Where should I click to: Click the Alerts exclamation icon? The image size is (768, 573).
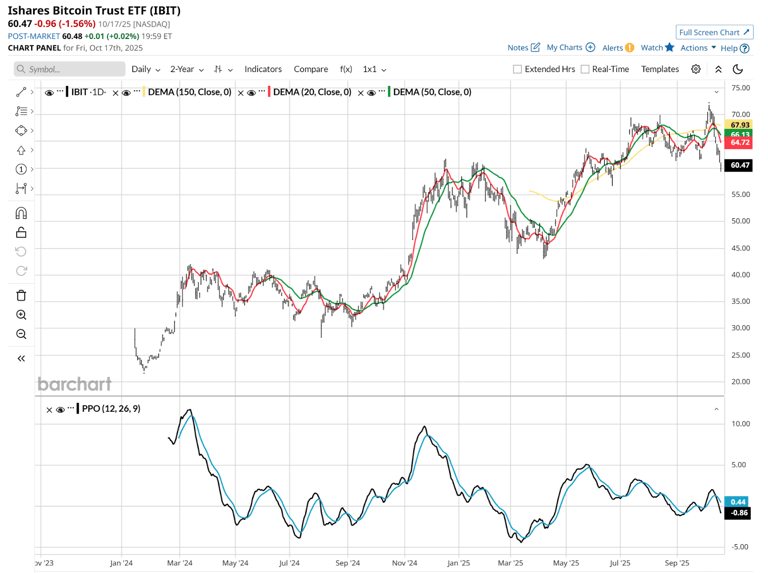(630, 48)
